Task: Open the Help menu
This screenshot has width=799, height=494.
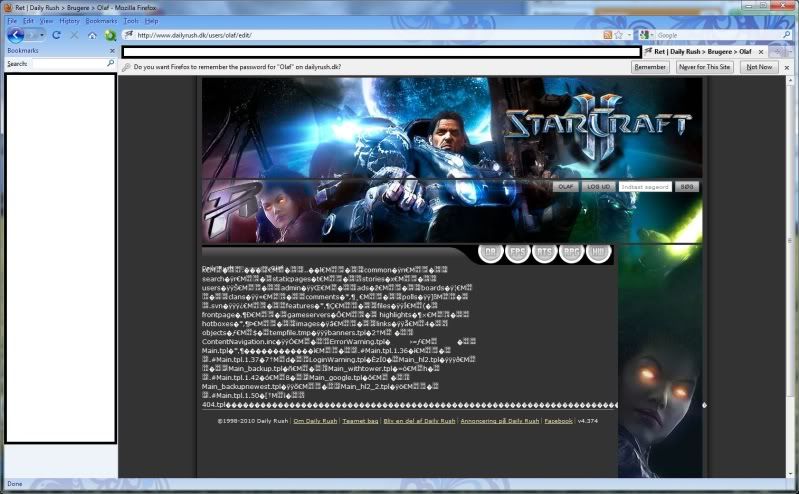Action: pyautogui.click(x=151, y=21)
